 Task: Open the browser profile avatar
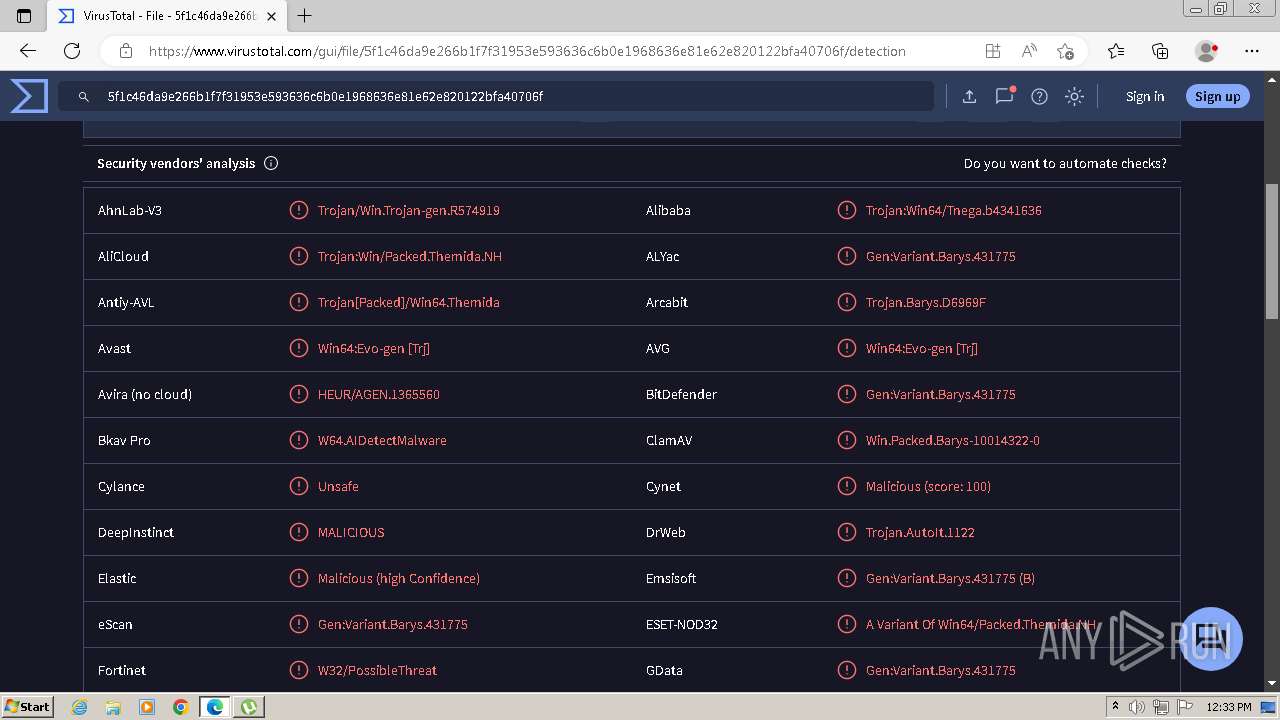click(1207, 51)
